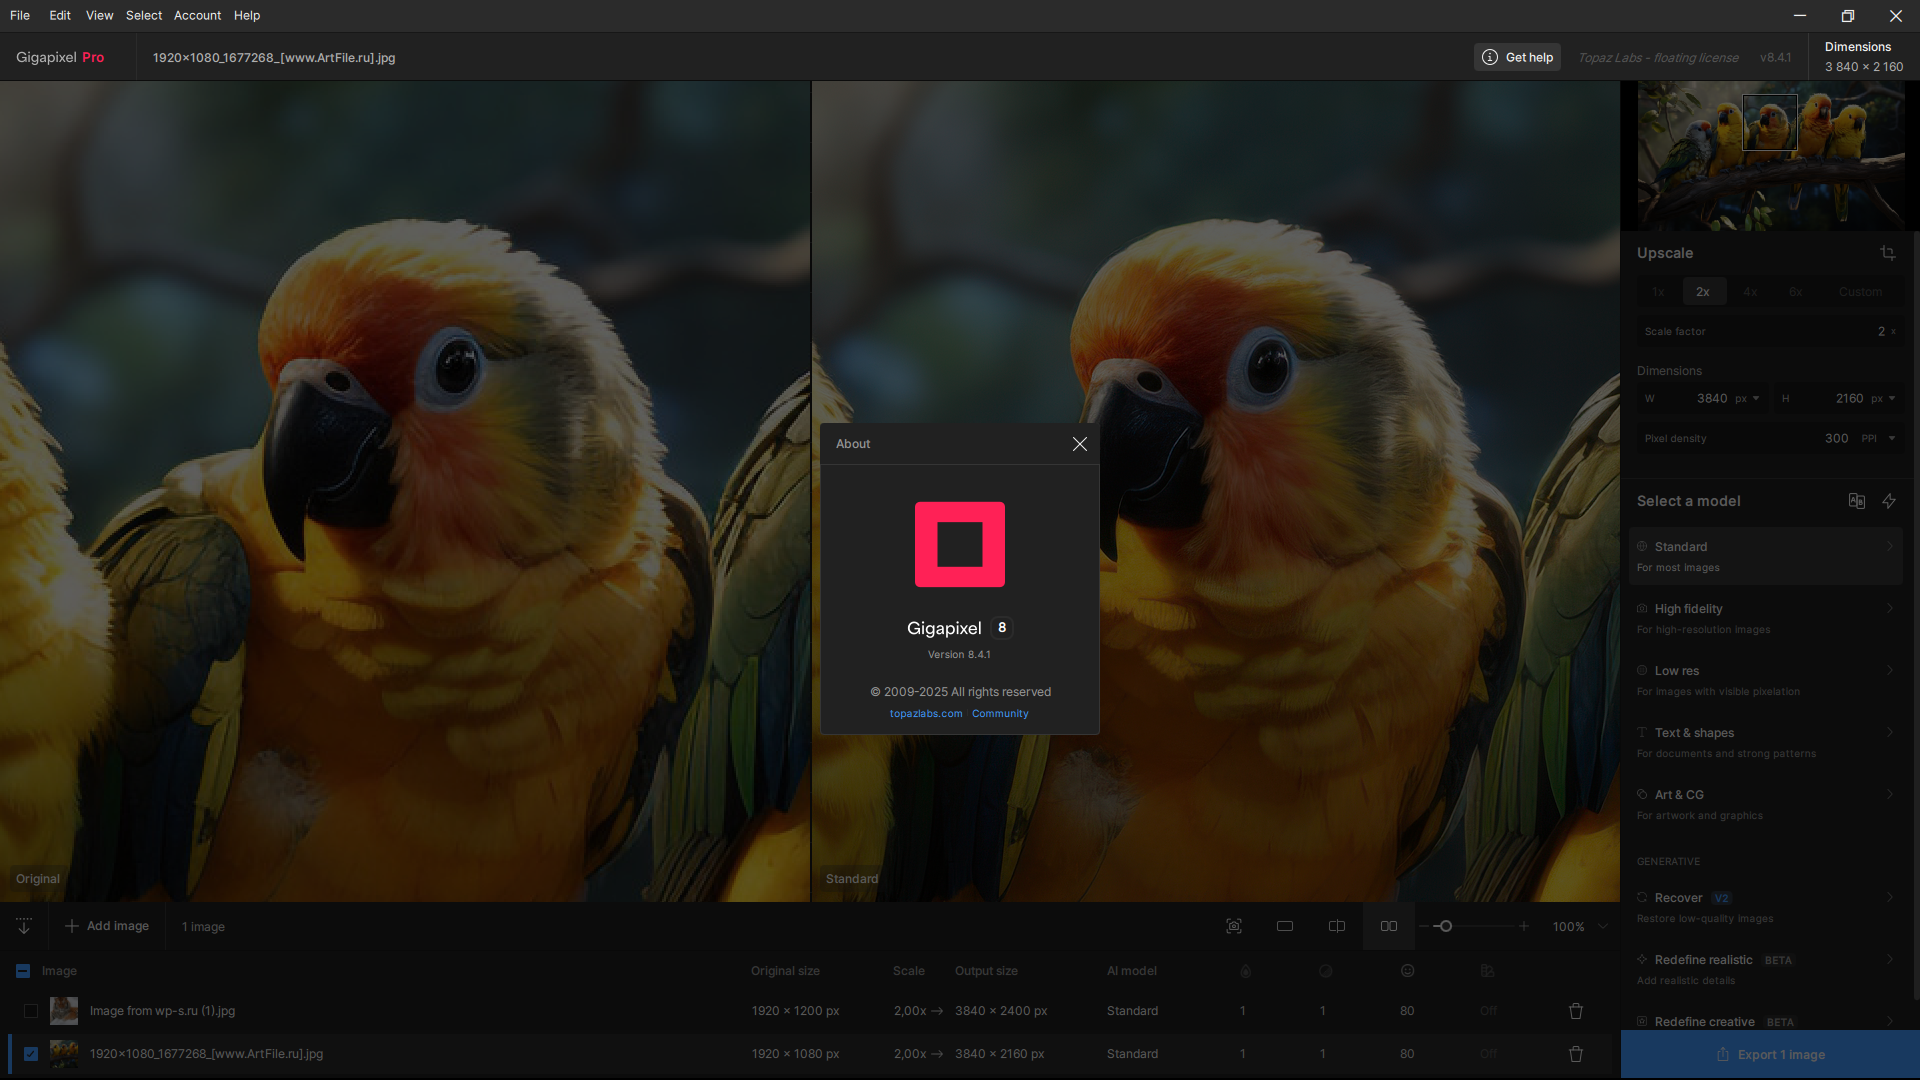Image resolution: width=1920 pixels, height=1080 pixels.
Task: Close the About dialog
Action: [x=1080, y=444]
